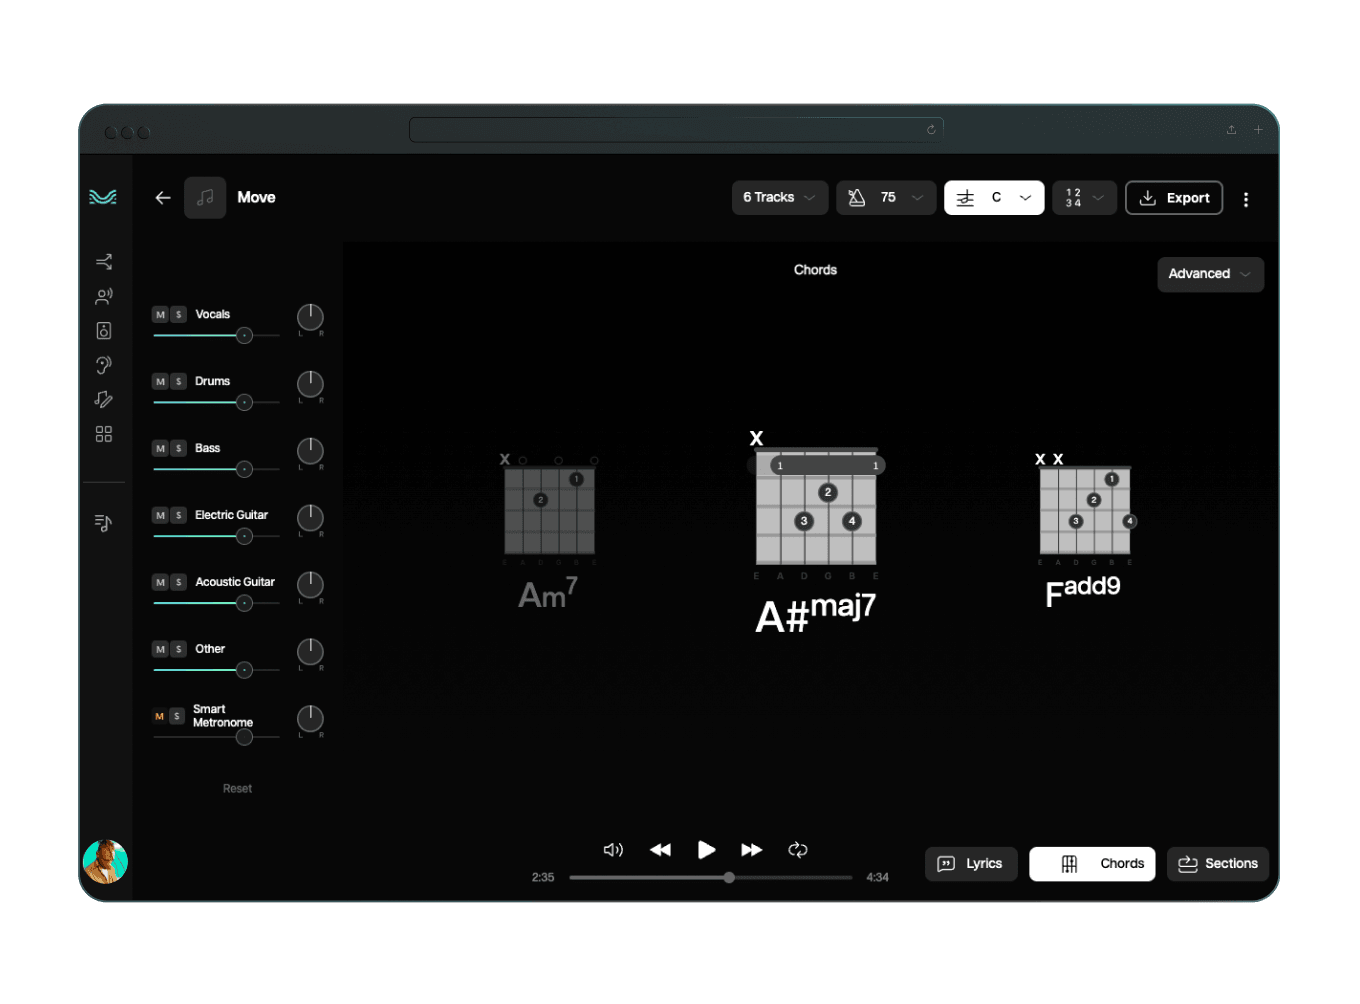Expand the Advanced dropdown
Viewport: 1360px width, 1004px height.
click(1210, 274)
